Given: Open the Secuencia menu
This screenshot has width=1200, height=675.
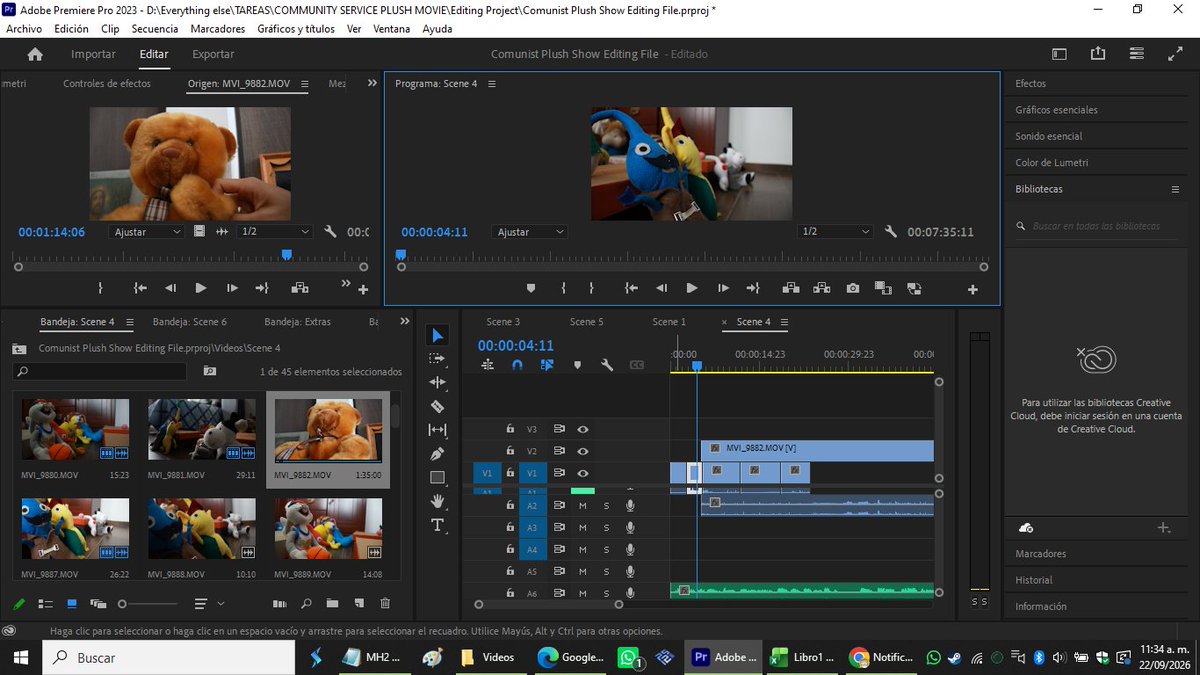Looking at the screenshot, I should [155, 29].
